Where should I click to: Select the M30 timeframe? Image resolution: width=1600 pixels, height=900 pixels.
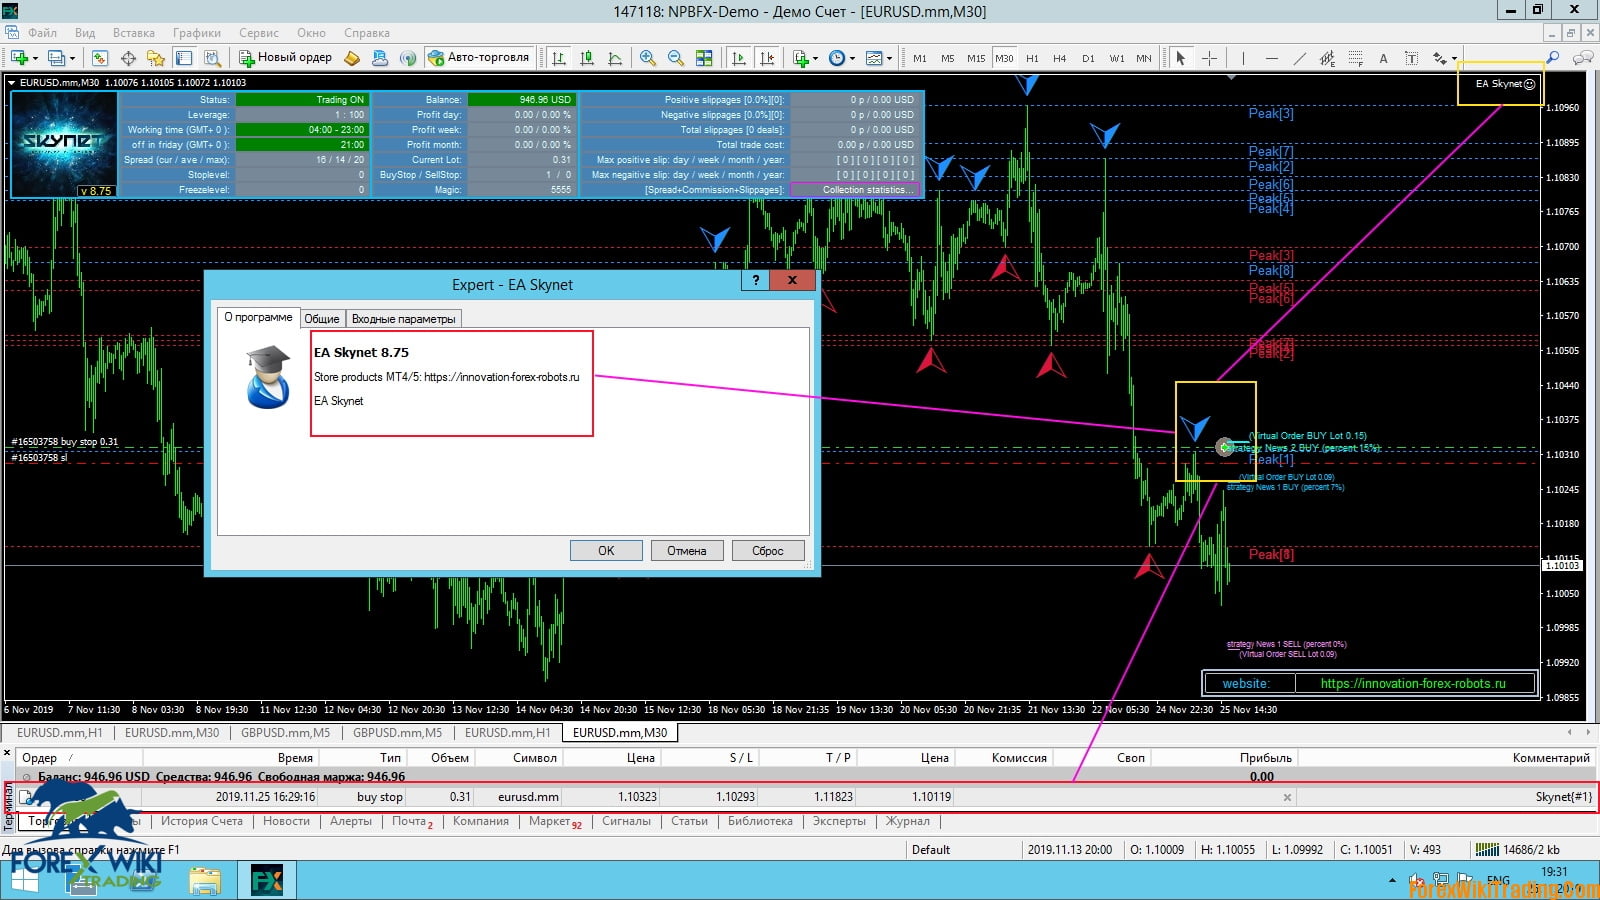pos(1004,58)
